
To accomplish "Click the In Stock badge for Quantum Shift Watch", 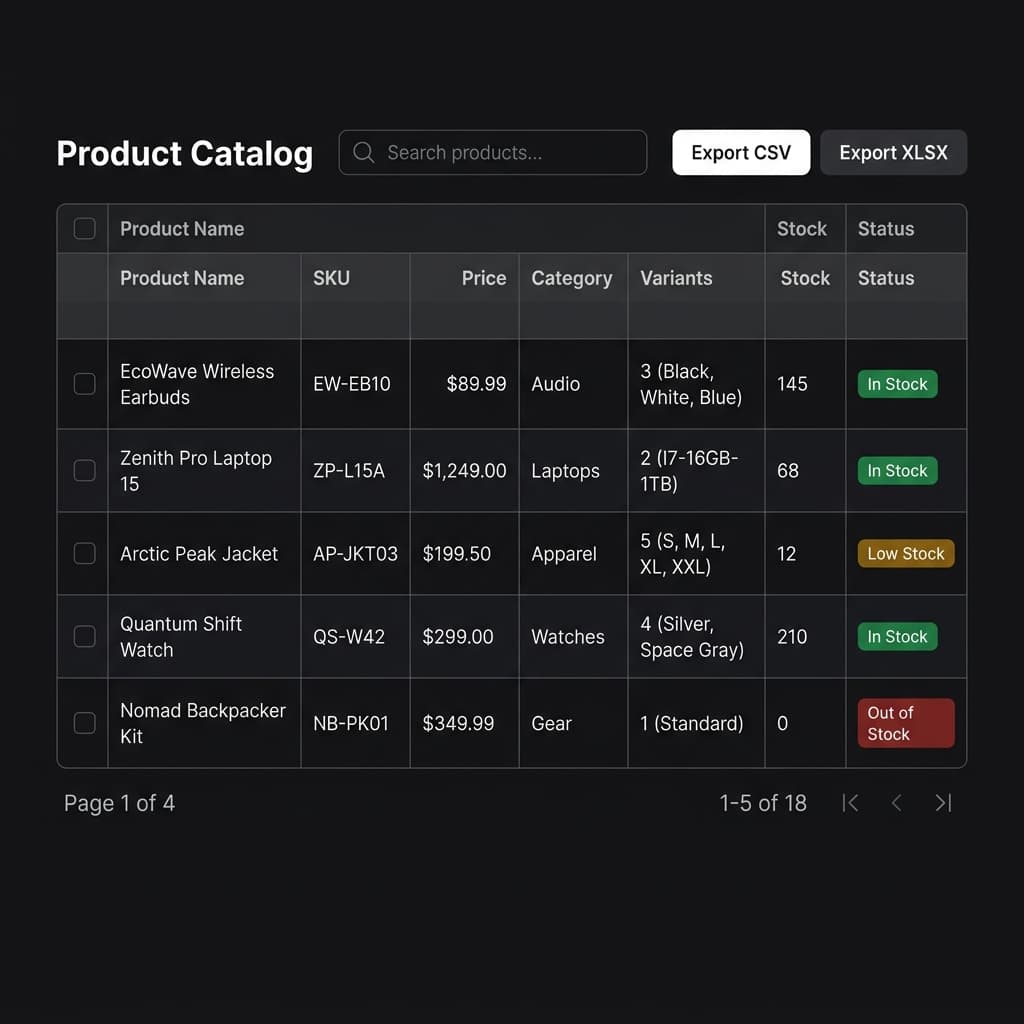I will pos(897,636).
